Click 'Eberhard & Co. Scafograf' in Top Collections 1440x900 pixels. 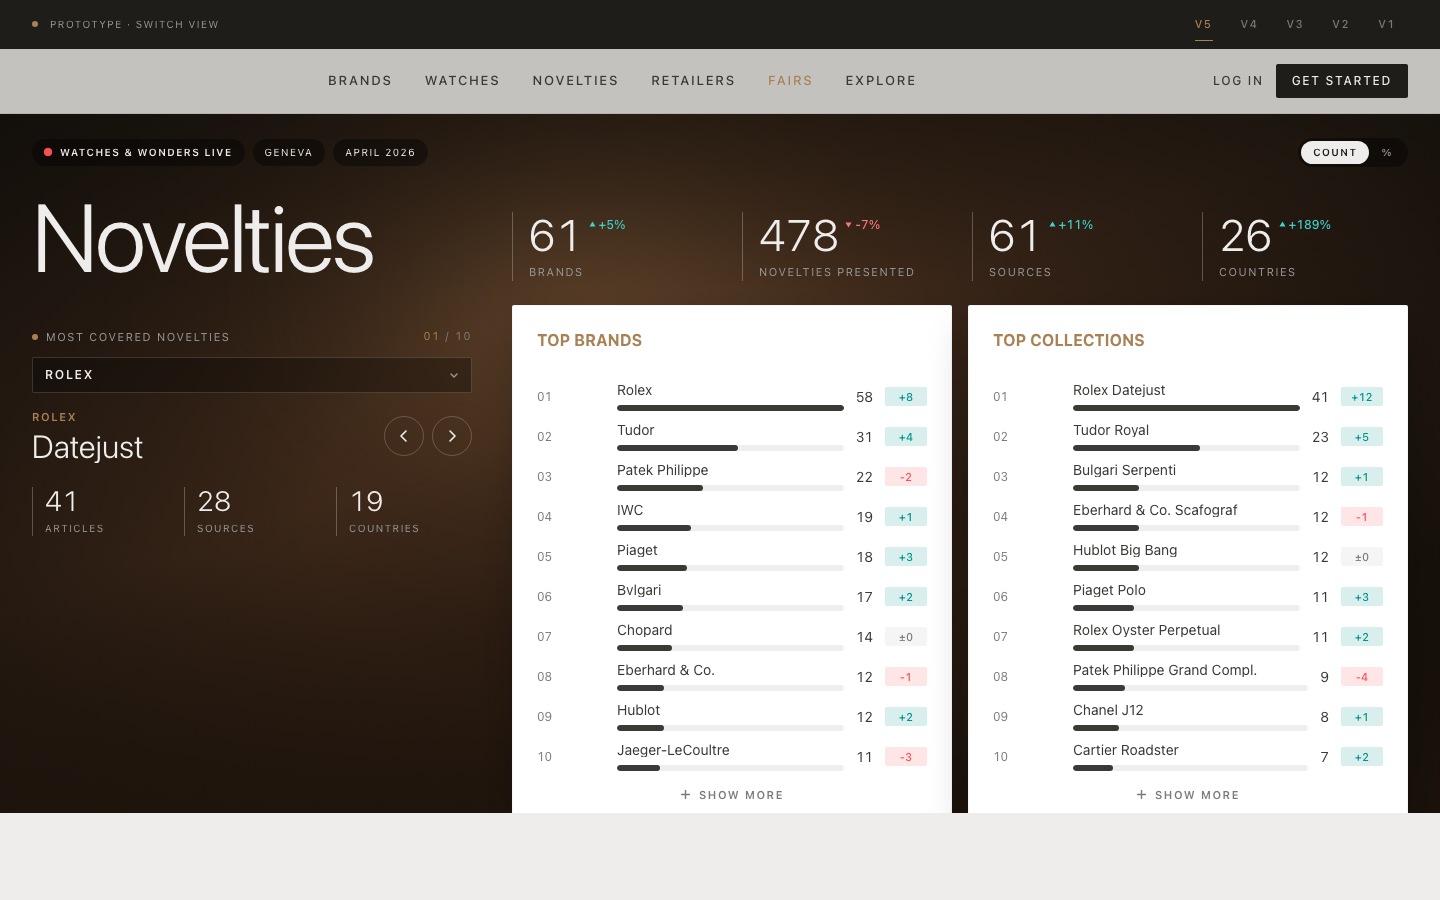click(1155, 510)
